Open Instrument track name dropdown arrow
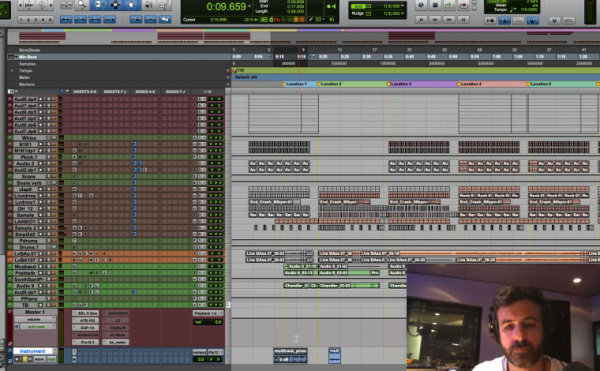Viewport: 600px width, 371px height. 55,351
